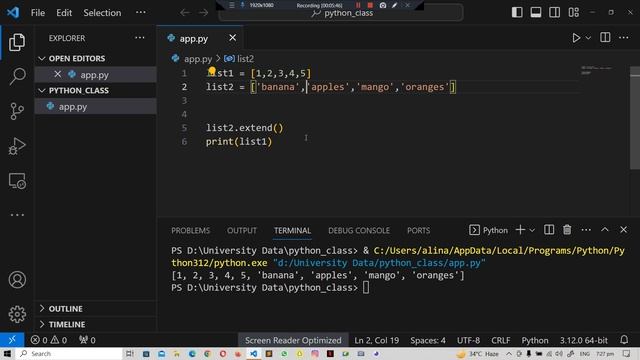
Task: Toggle the secondary side bar
Action: click(554, 12)
